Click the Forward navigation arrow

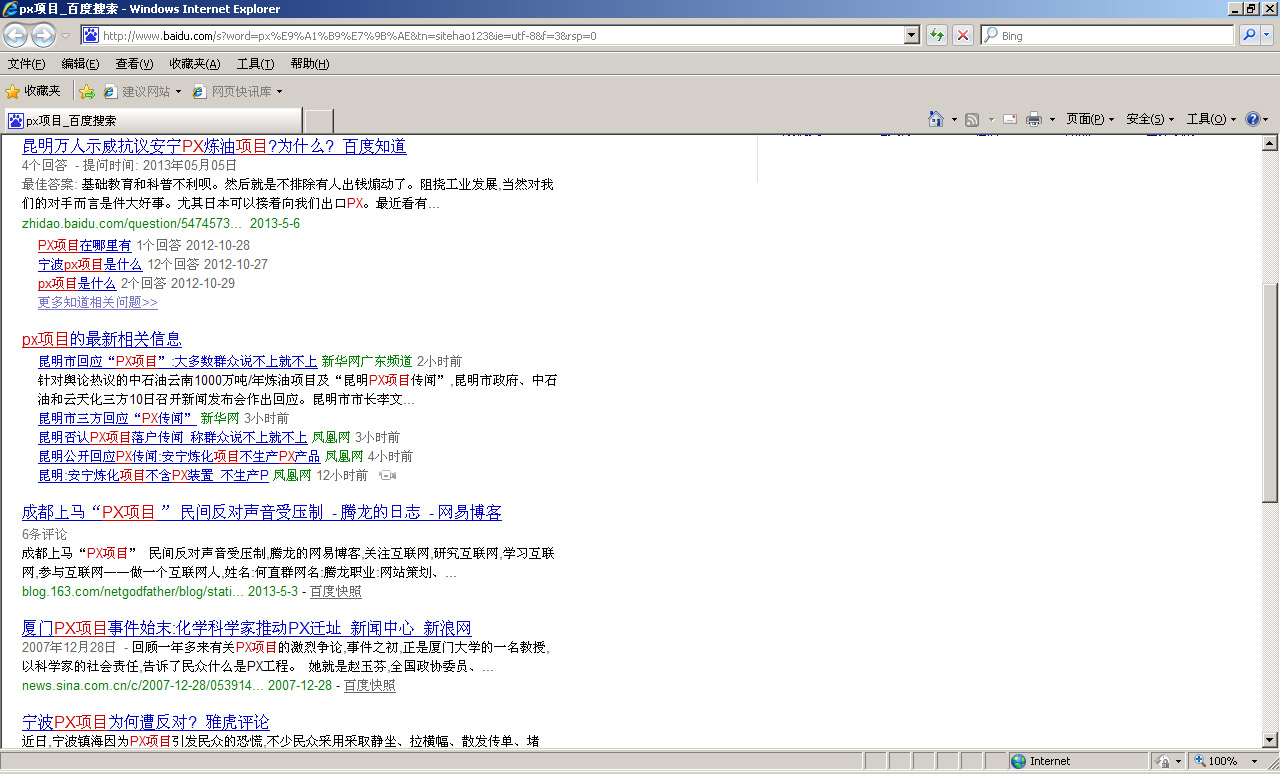(43, 36)
